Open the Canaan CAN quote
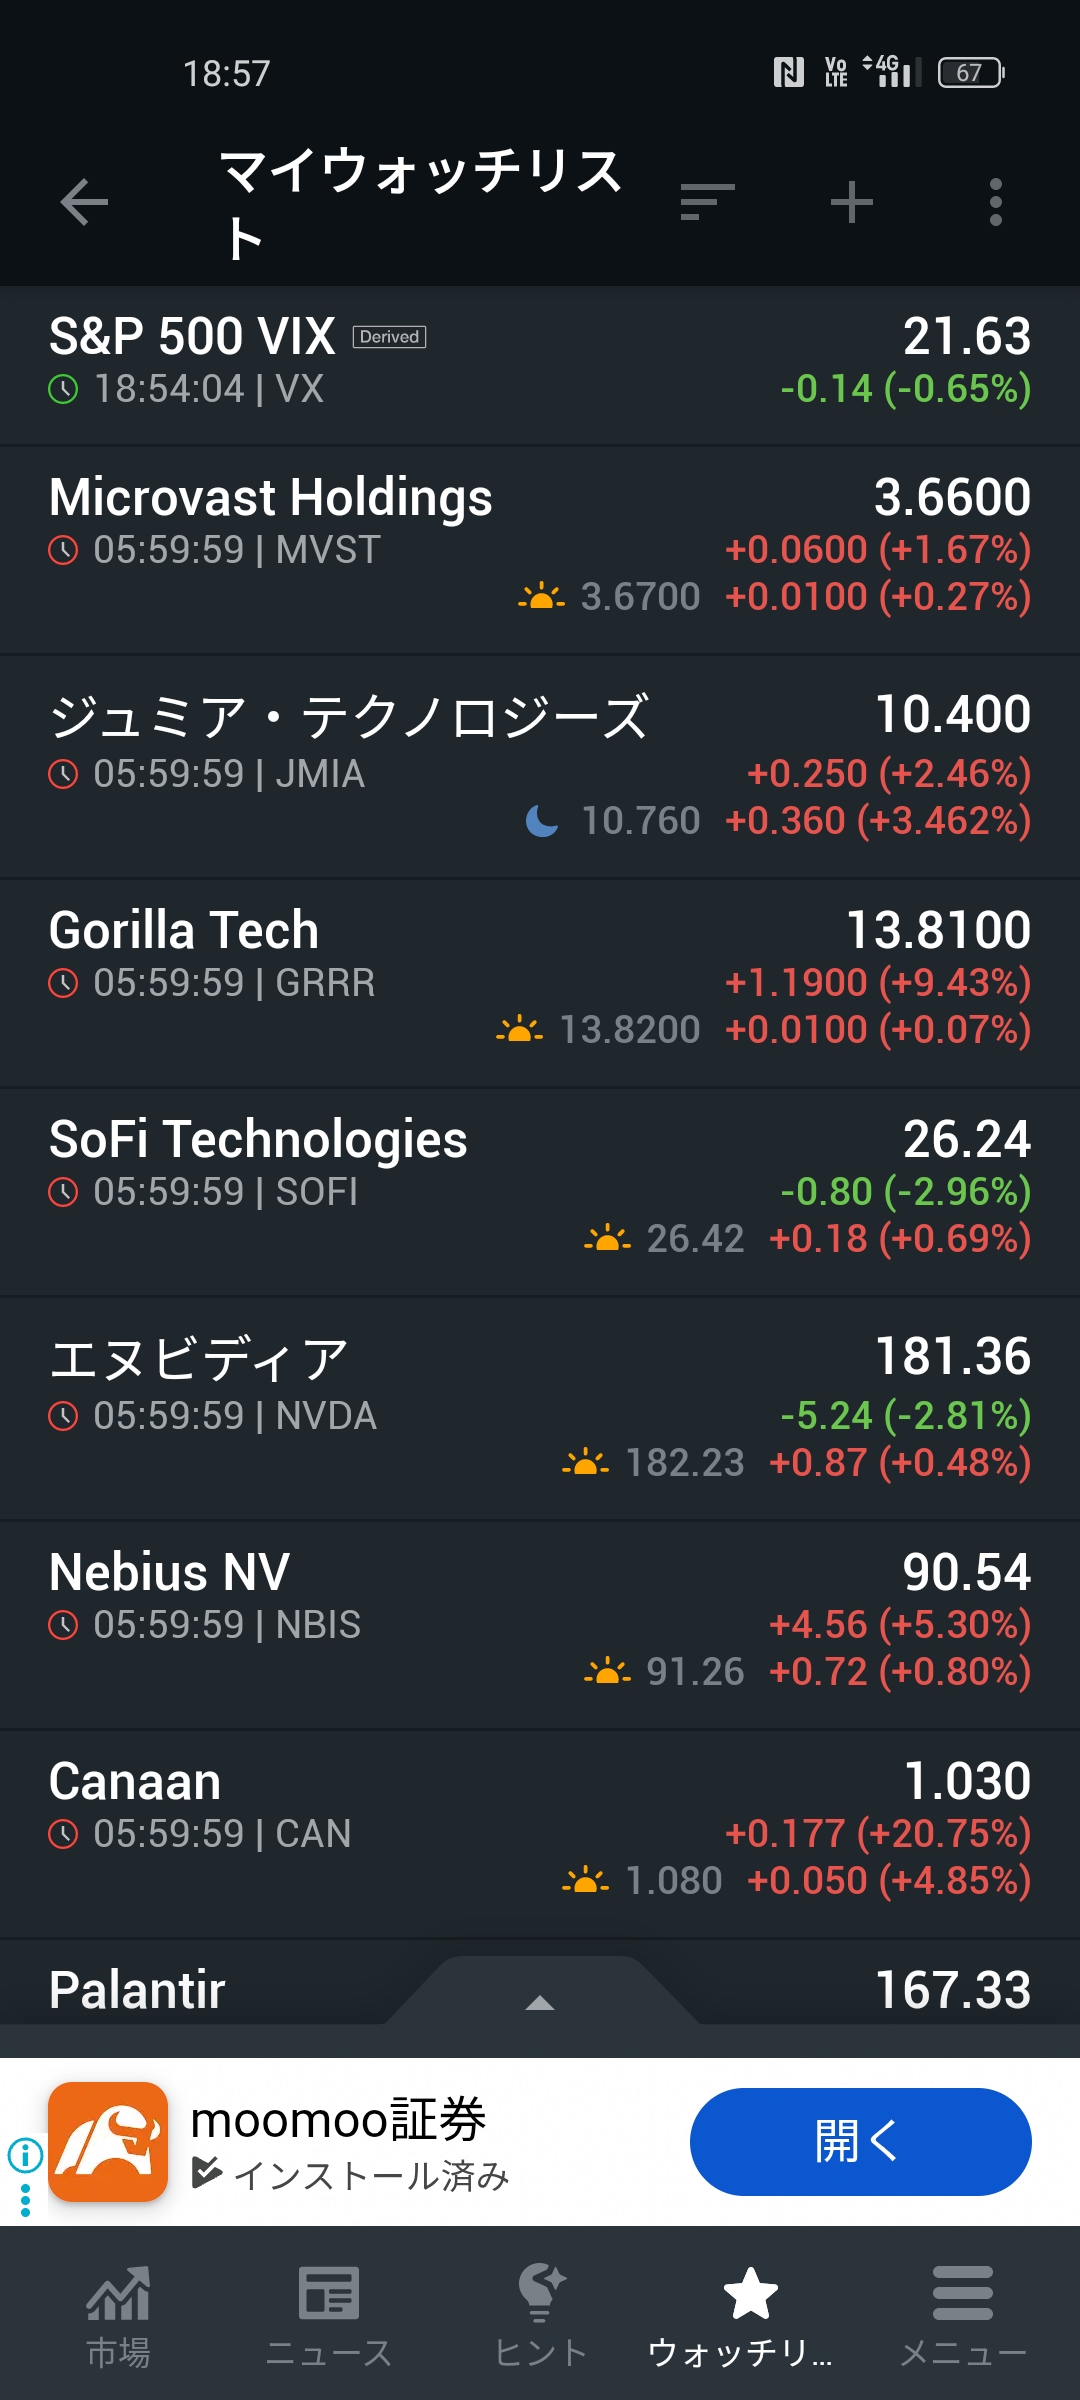 540,1832
